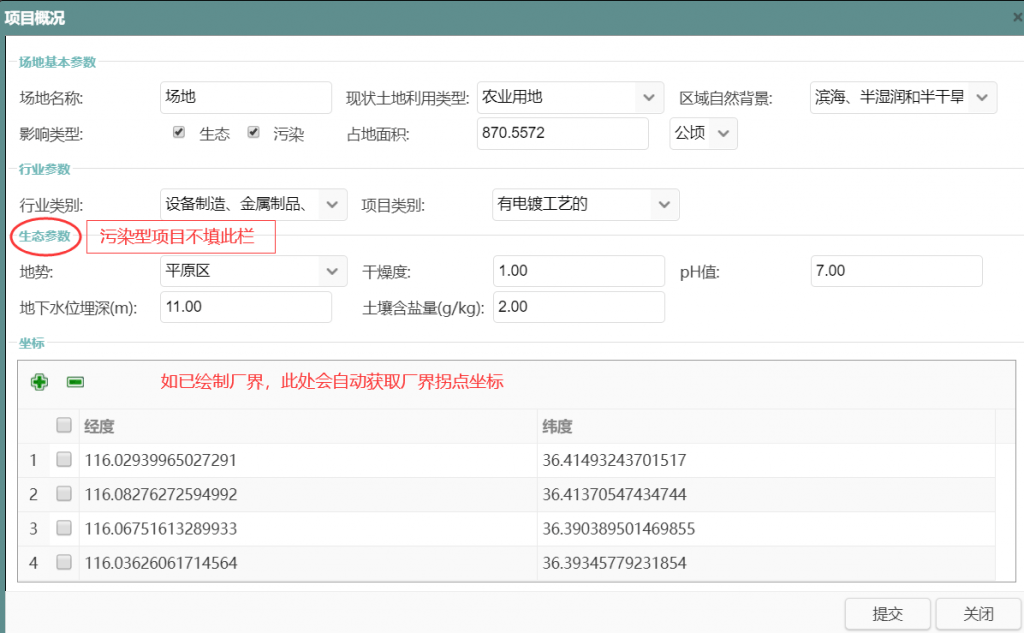Toggle the 生态 checkbox
This screenshot has width=1024, height=633.
click(179, 132)
